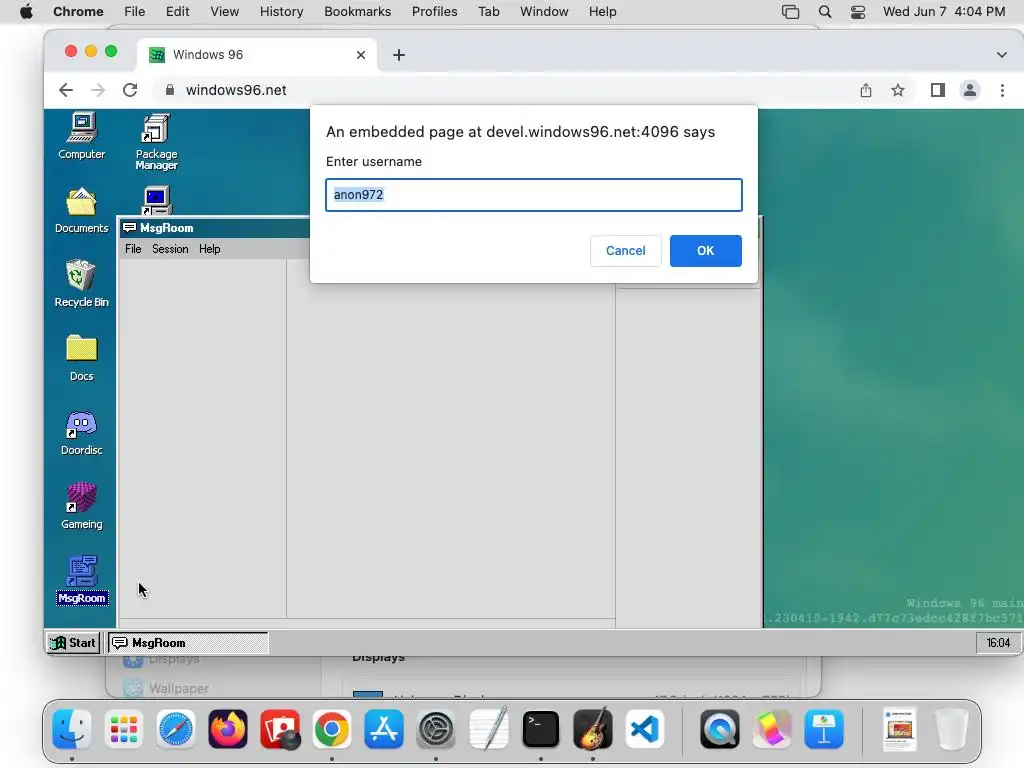Open Profiles menu in menu bar

click(434, 11)
